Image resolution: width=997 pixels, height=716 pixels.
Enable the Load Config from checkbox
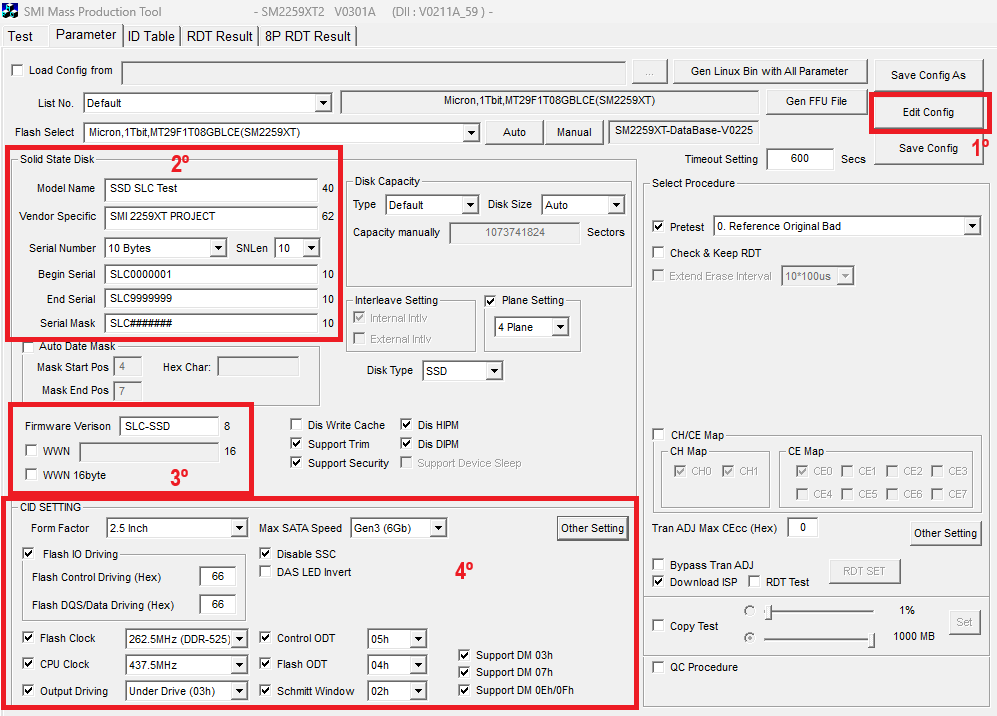point(17,70)
